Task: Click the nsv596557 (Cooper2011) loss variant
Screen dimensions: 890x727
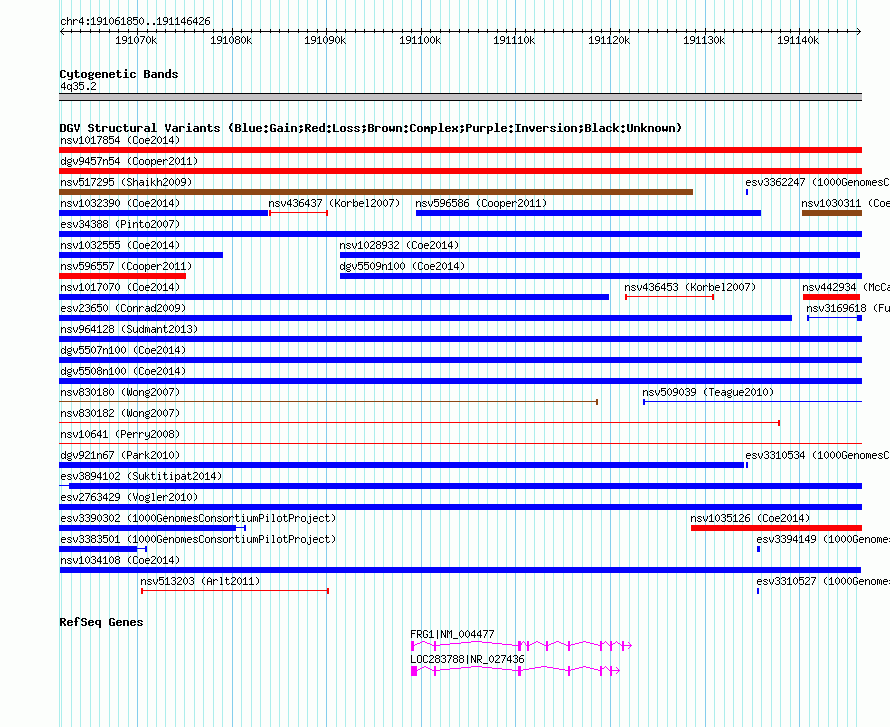Action: 122,276
